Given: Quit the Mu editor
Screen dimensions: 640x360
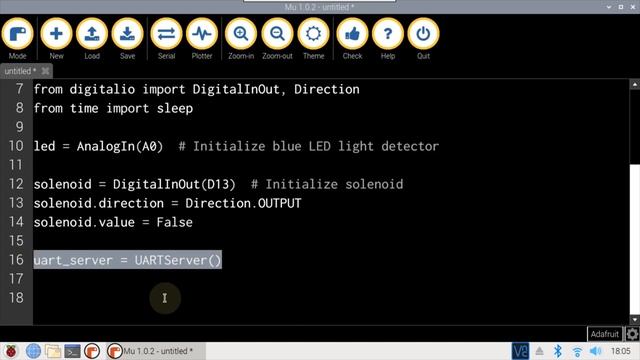Looking at the screenshot, I should (423, 39).
